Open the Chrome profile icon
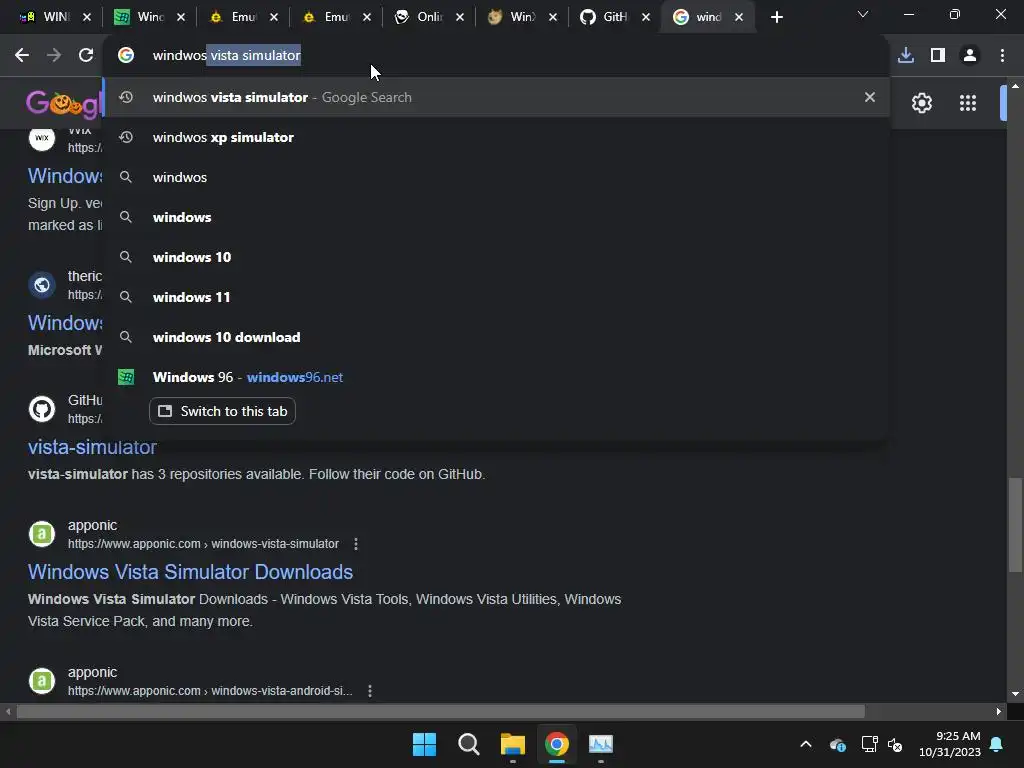Screen dimensions: 1024x768 tap(970, 56)
